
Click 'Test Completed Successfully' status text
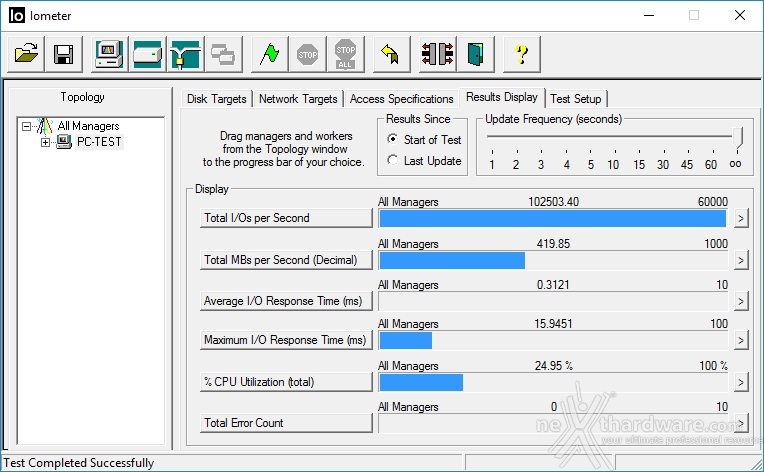pos(79,463)
